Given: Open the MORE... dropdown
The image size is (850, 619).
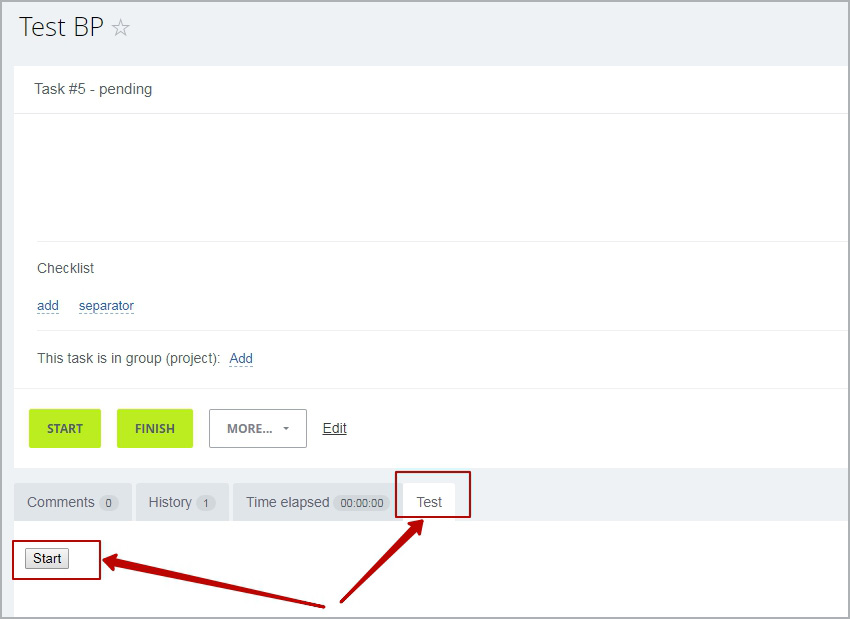Looking at the screenshot, I should [x=258, y=428].
